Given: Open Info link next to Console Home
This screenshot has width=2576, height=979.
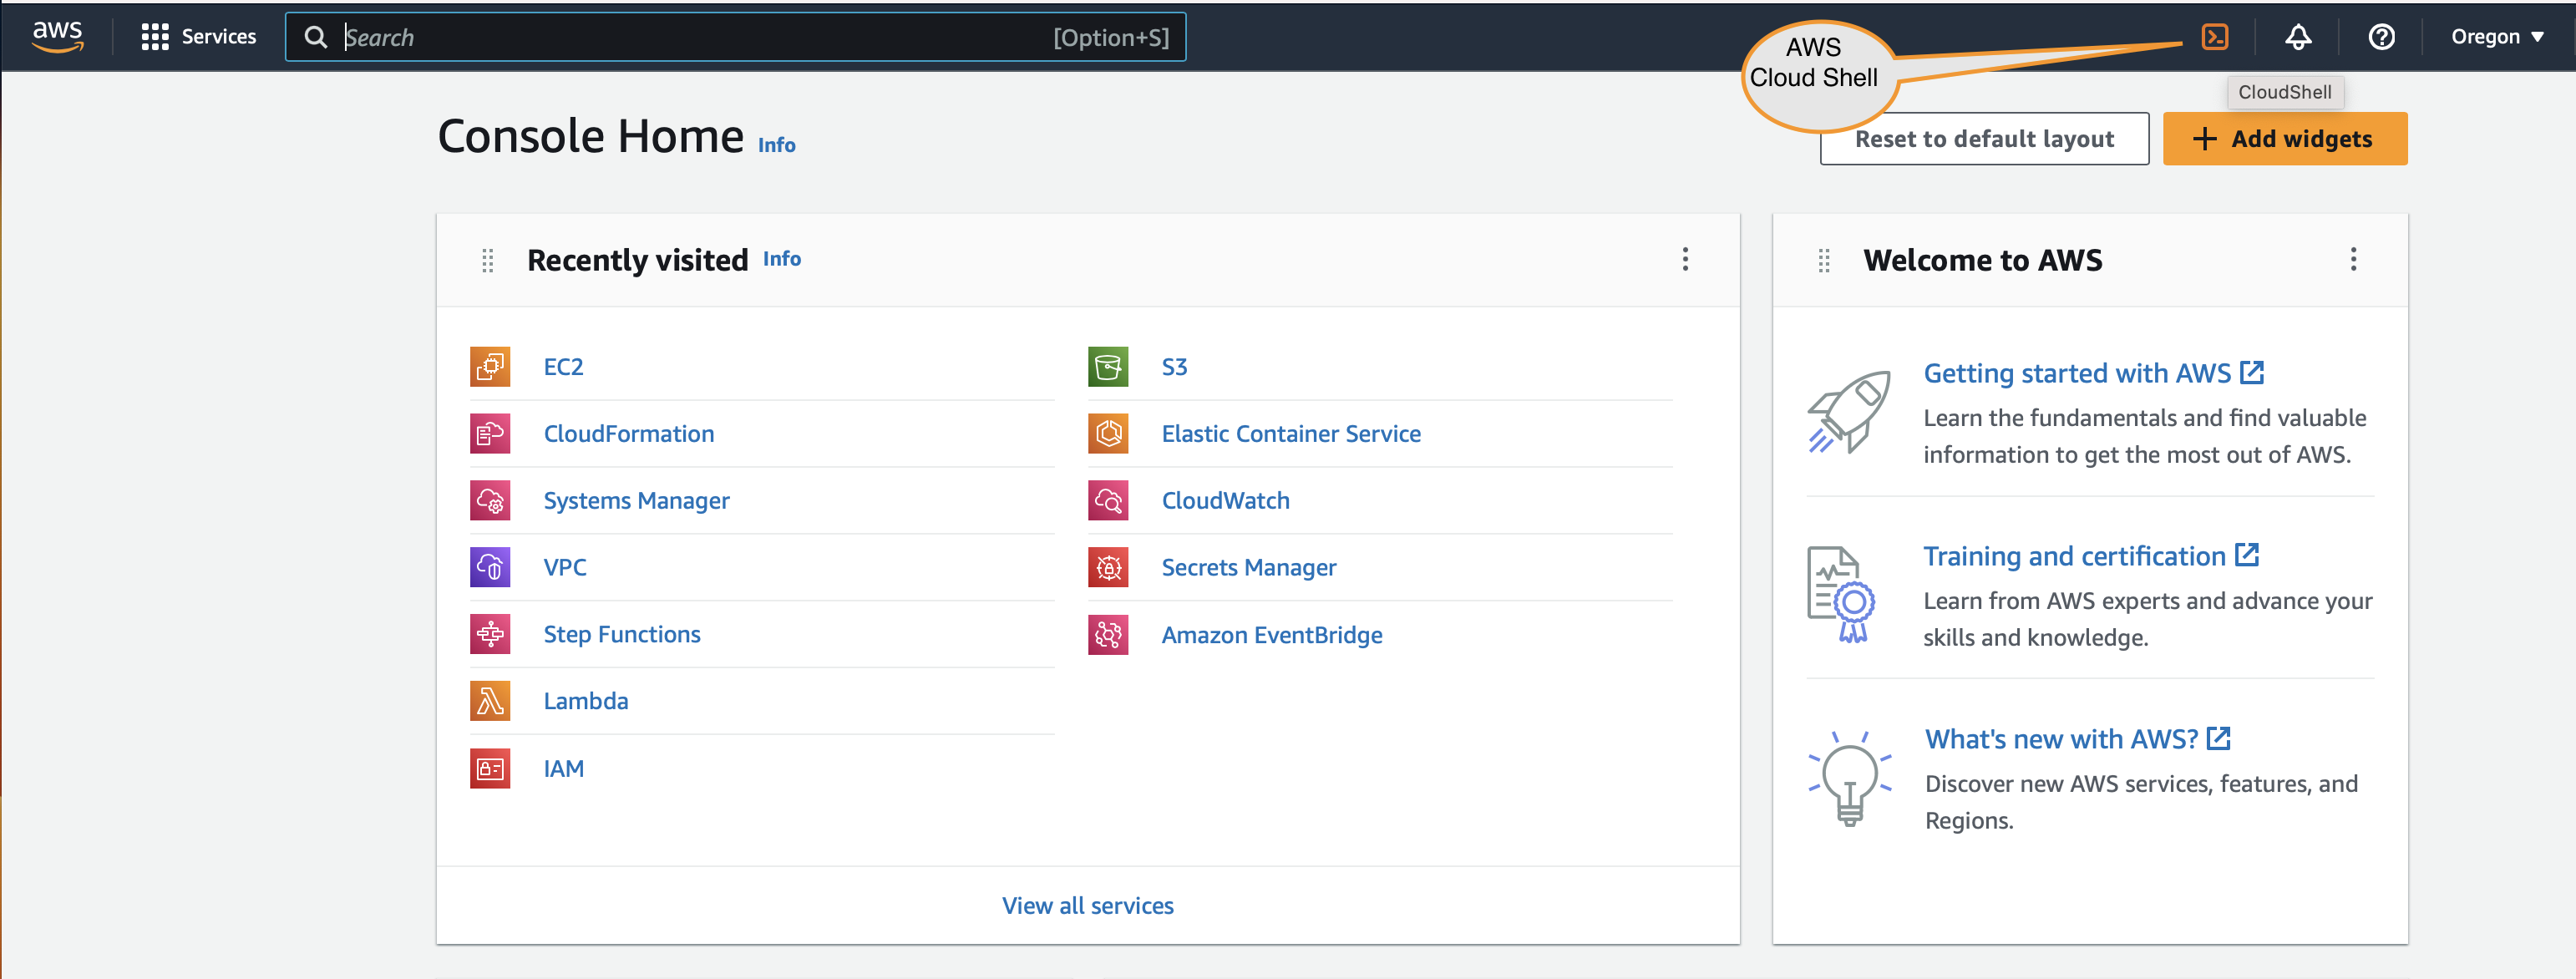Looking at the screenshot, I should [x=776, y=145].
